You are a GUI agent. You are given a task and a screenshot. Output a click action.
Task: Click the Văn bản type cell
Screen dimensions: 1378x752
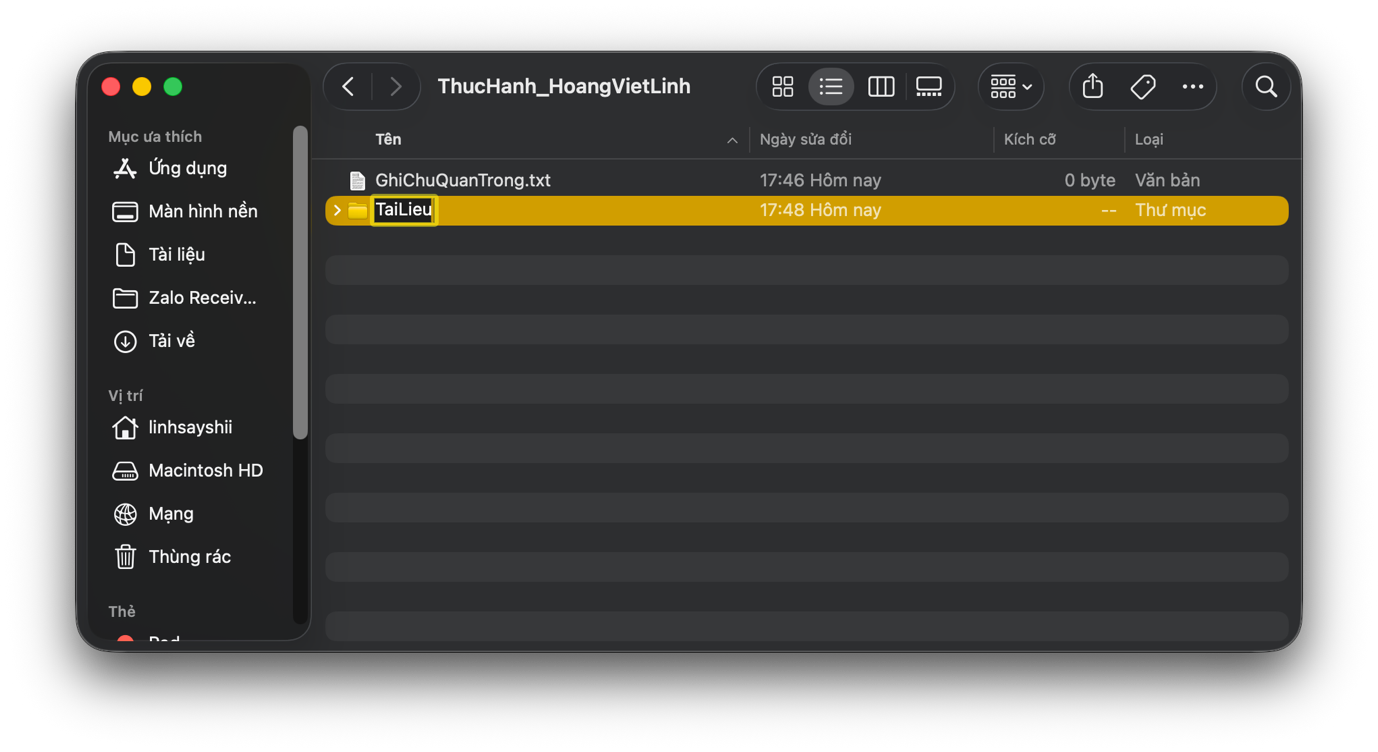1167,181
